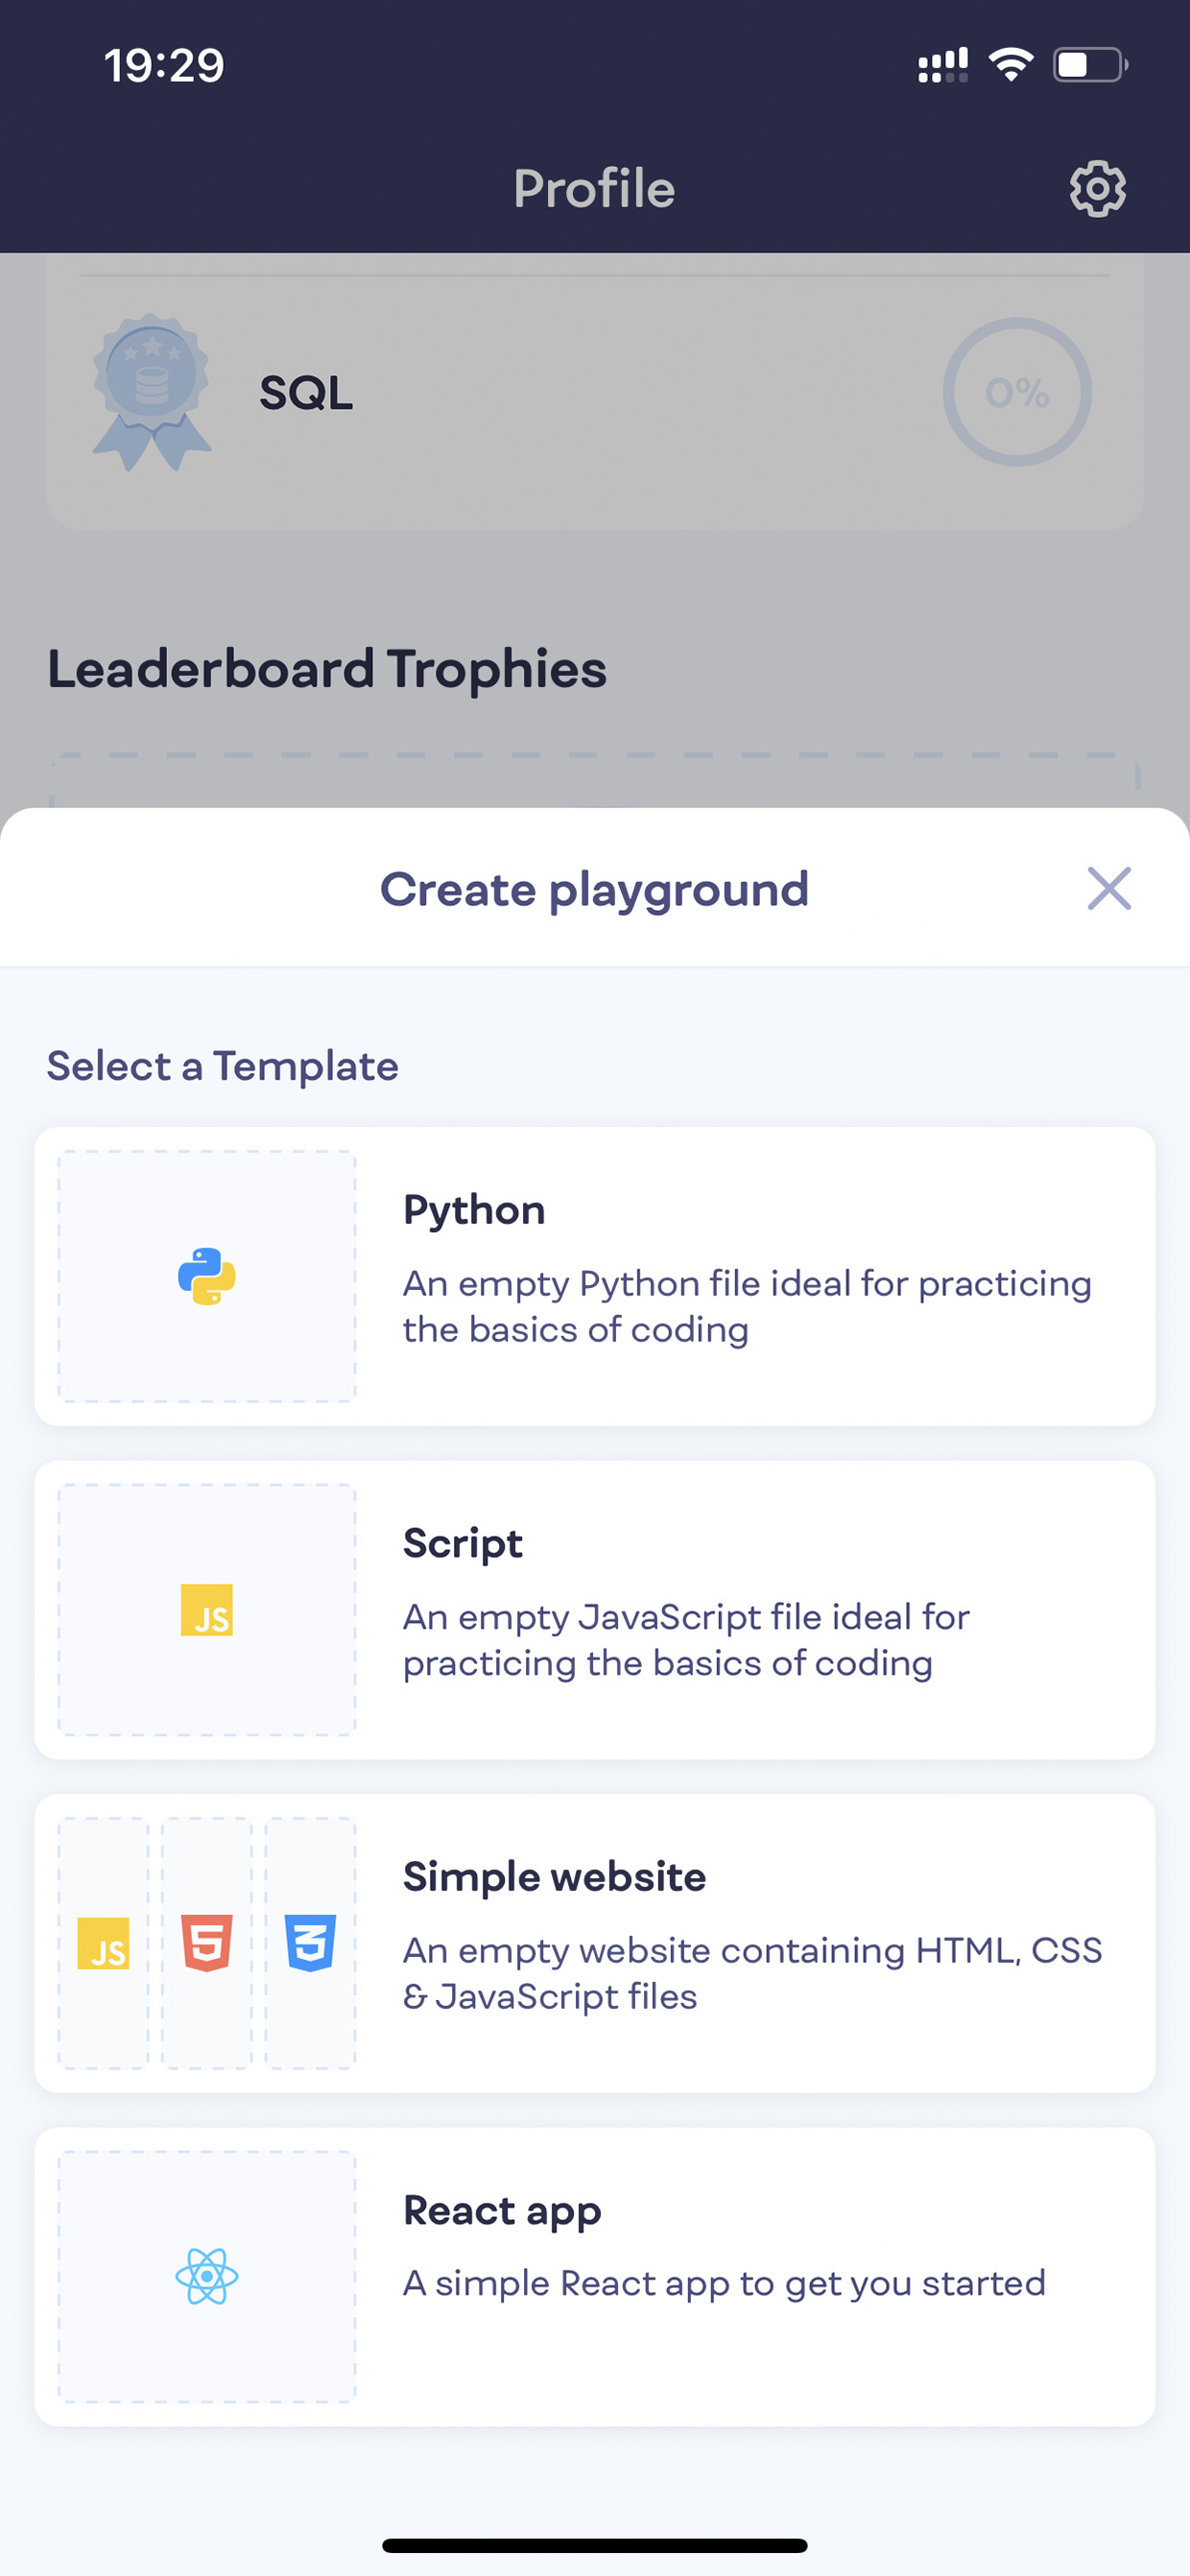Open the SQL course row
Screen dimensions: 1190x2576
click(595, 392)
